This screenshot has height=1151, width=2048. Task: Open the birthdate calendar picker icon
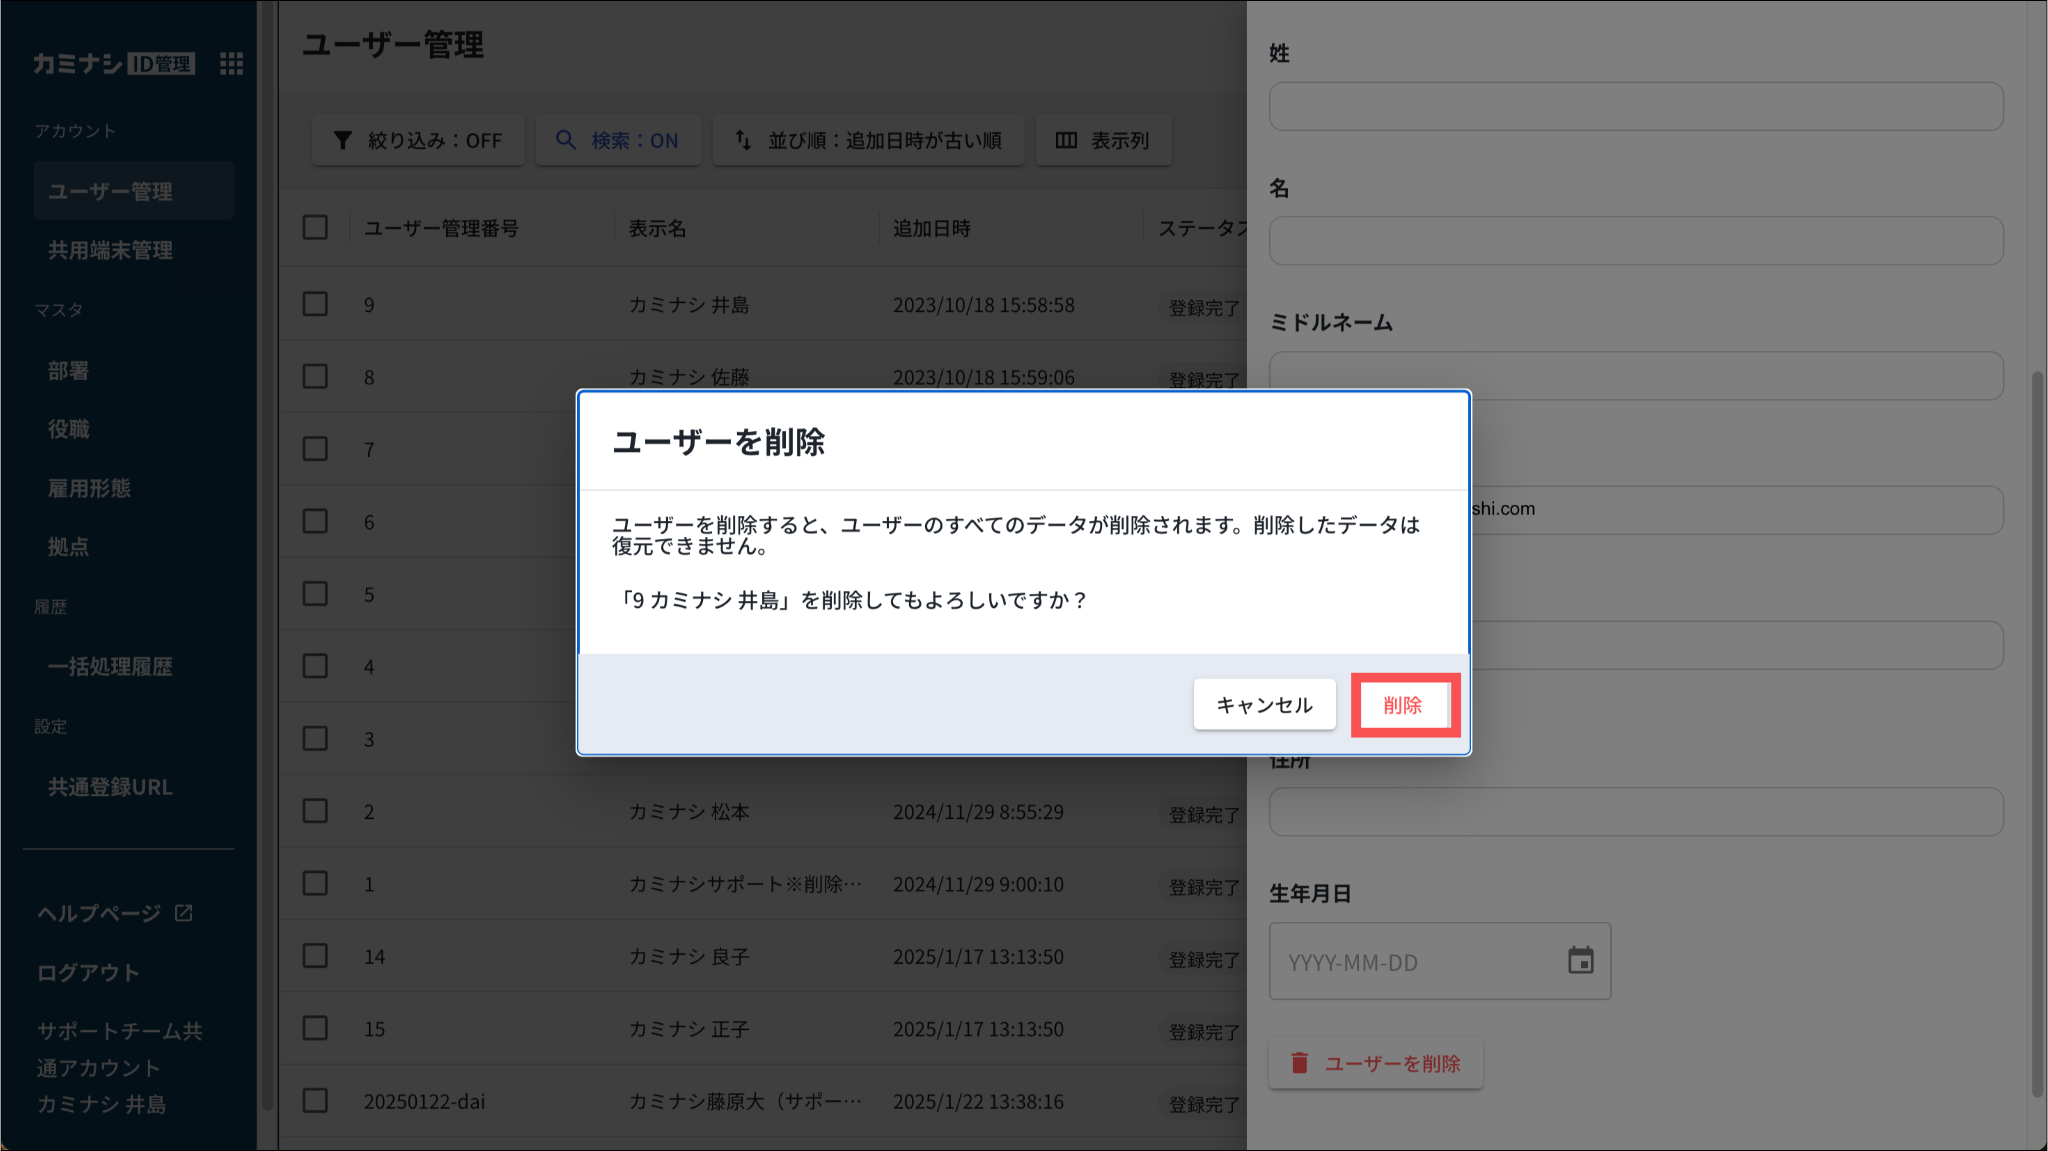pyautogui.click(x=1580, y=961)
